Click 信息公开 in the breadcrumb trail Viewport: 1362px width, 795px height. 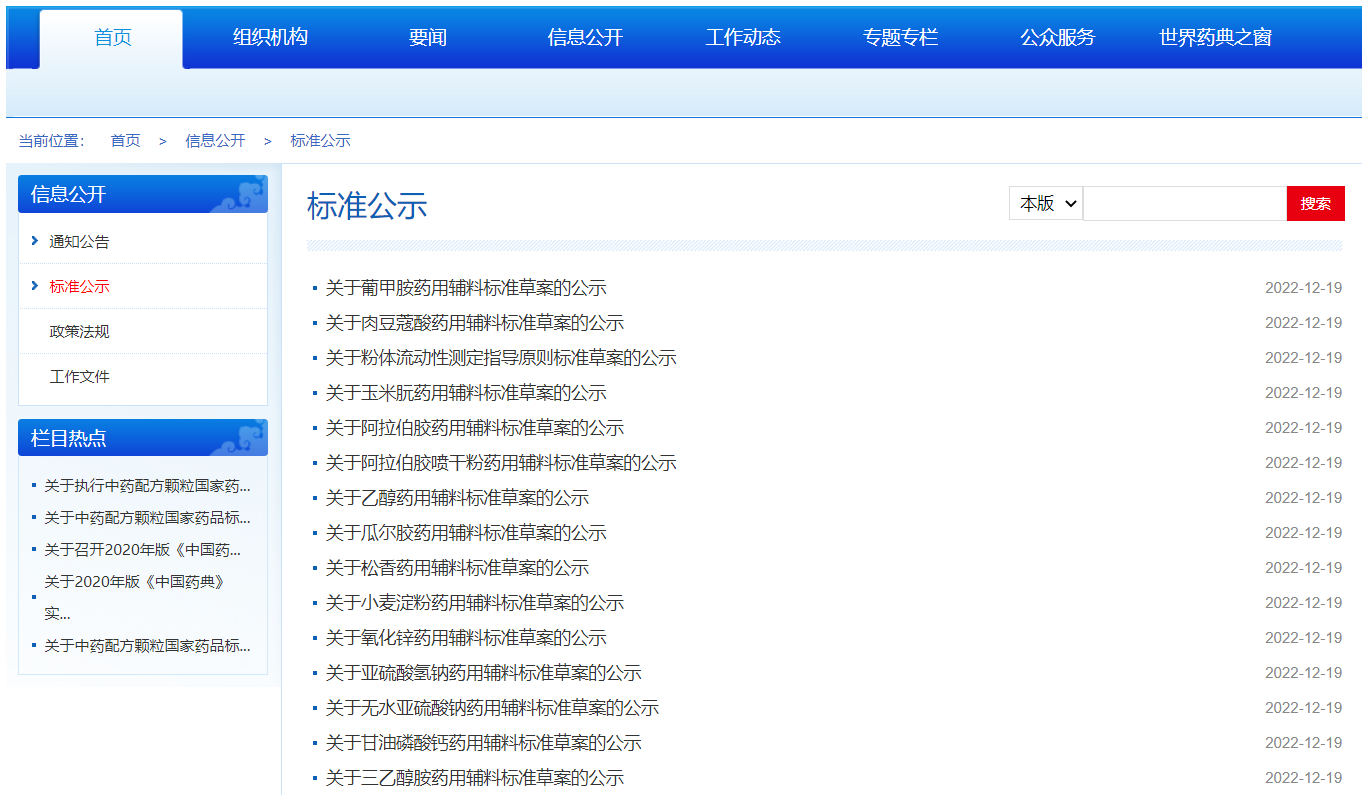[x=215, y=141]
